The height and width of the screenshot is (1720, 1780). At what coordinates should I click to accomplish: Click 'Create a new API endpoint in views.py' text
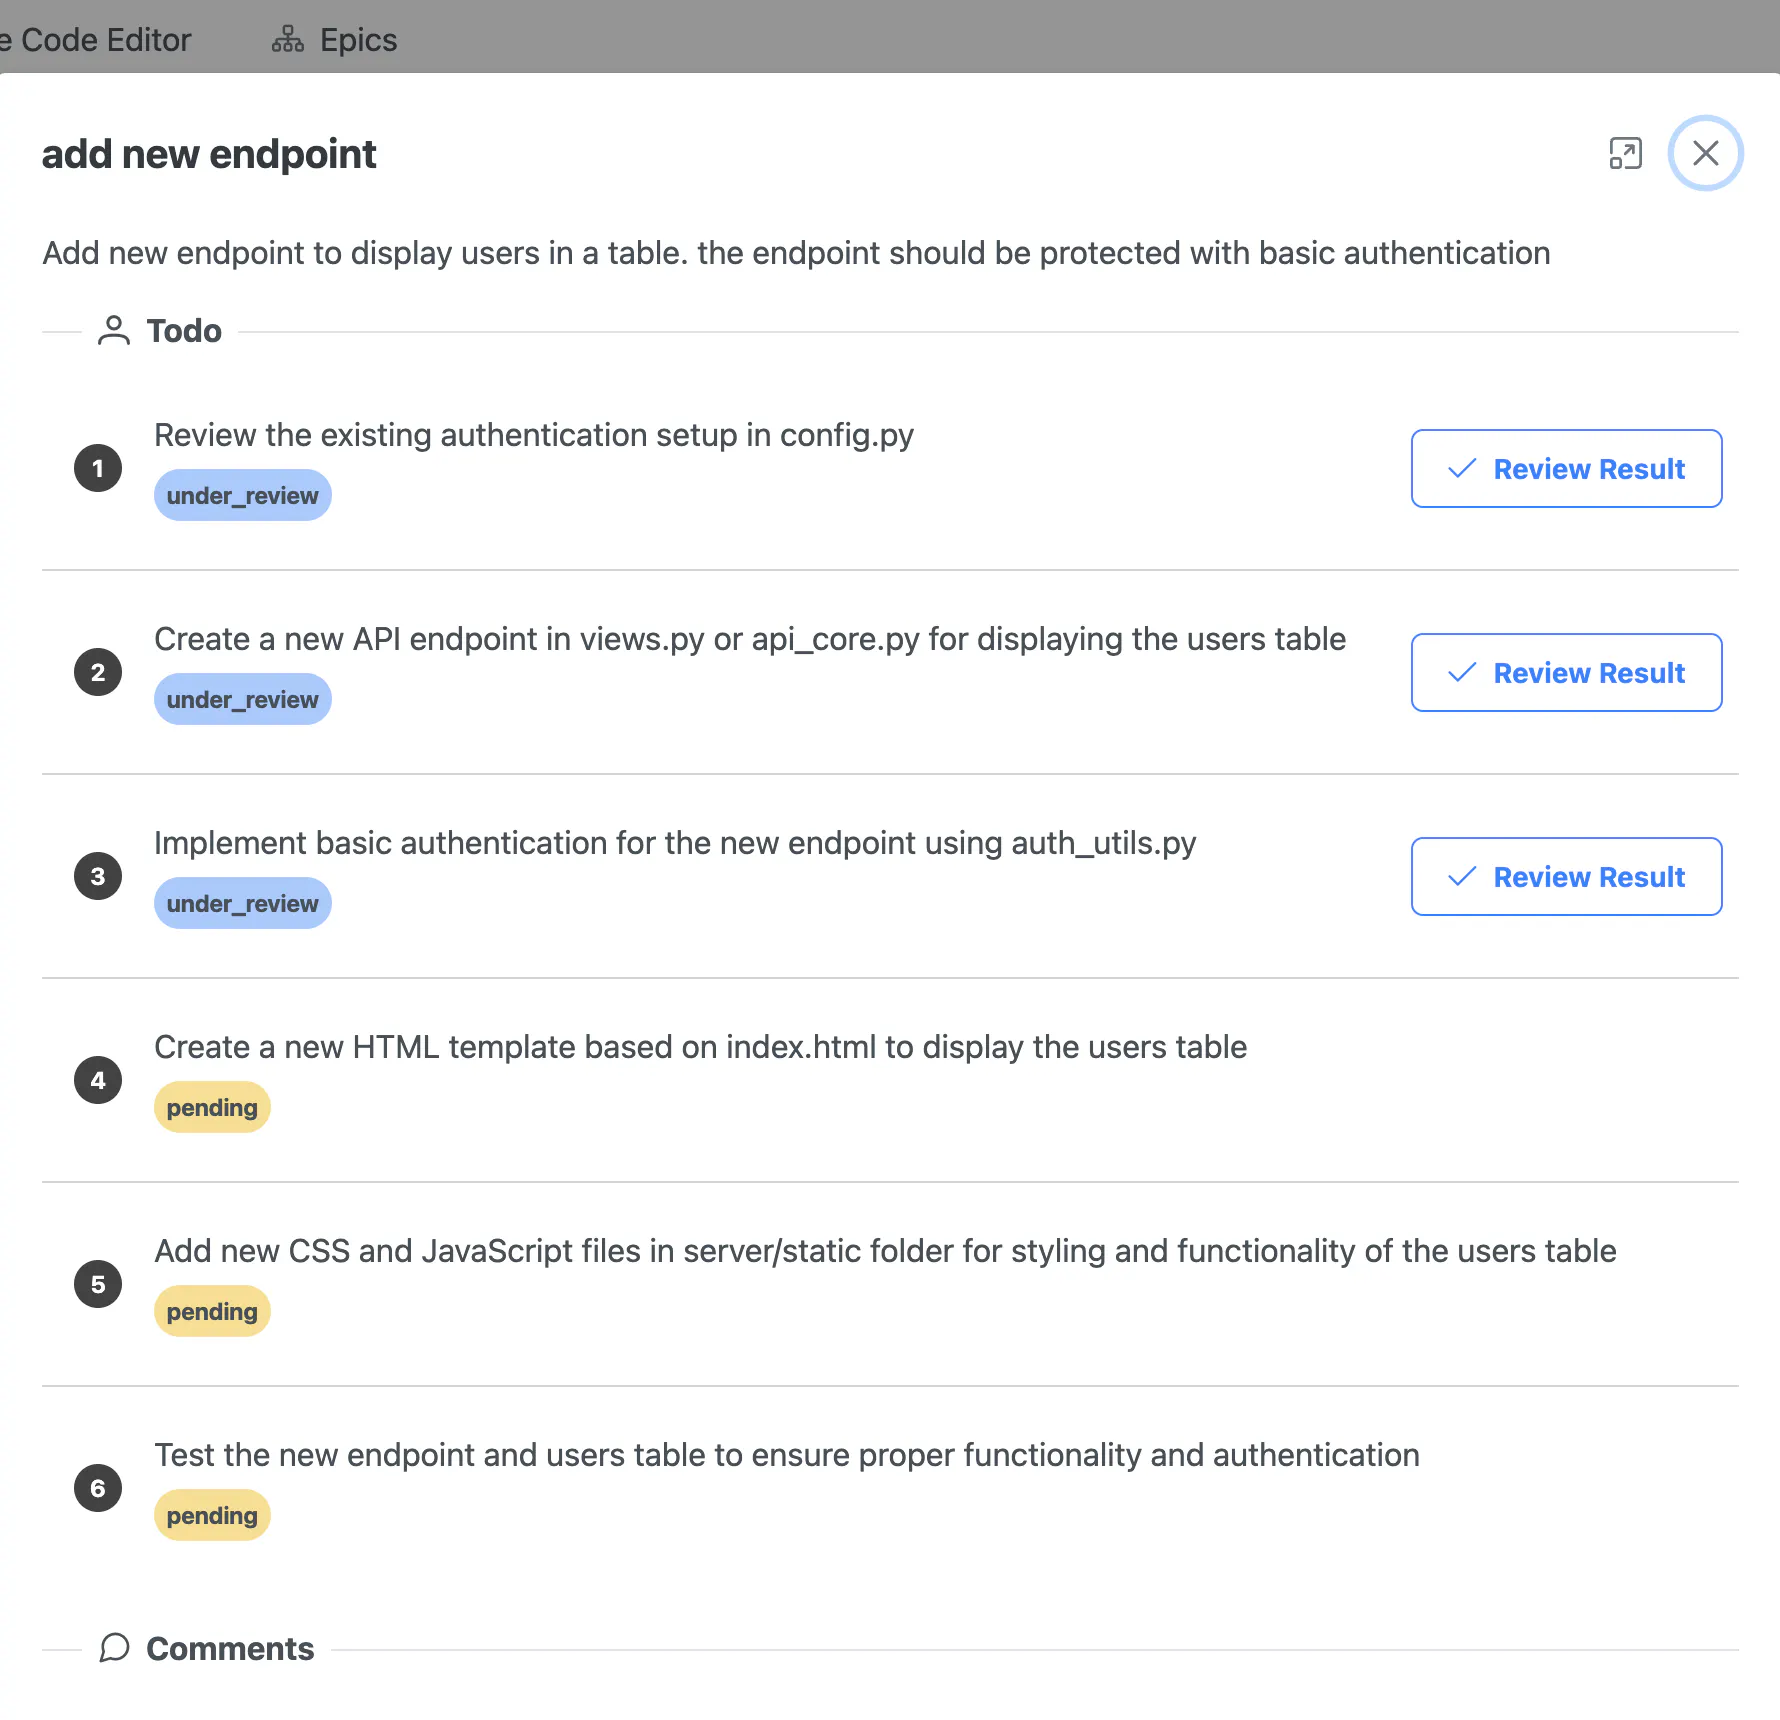(x=429, y=639)
